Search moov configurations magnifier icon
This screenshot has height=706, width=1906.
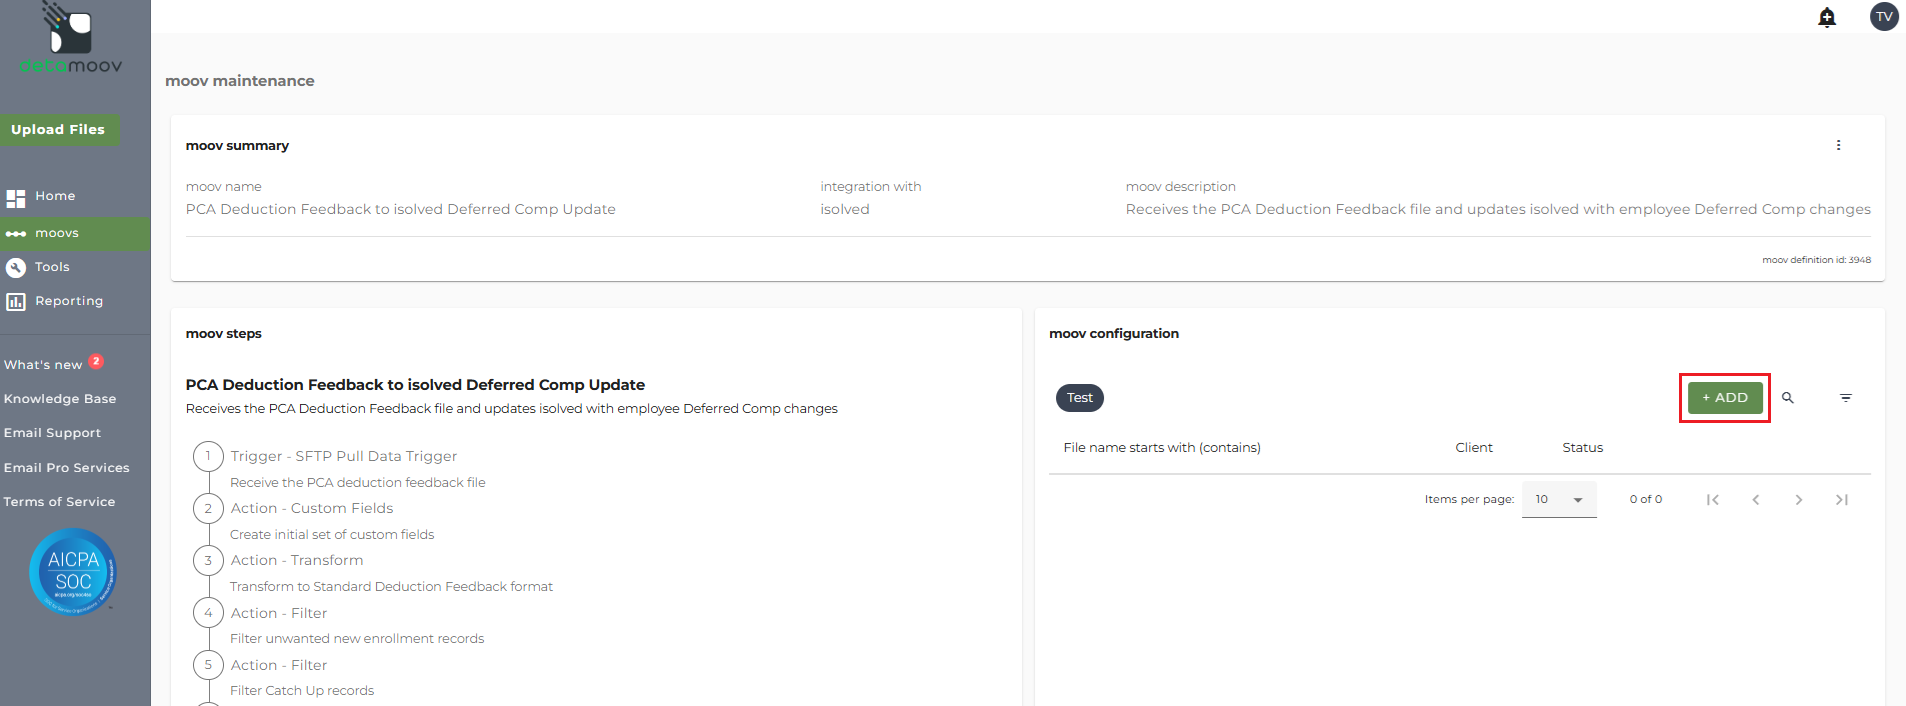[1788, 398]
